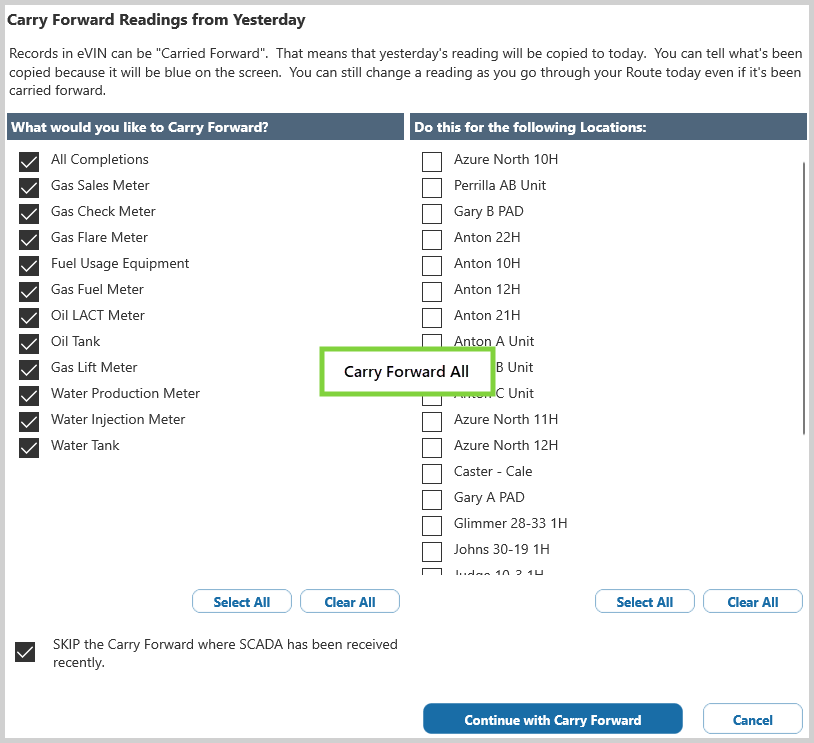Screen dimensions: 814x743
Task: Click the Locations list vertical scrollbar
Action: (x=803, y=298)
